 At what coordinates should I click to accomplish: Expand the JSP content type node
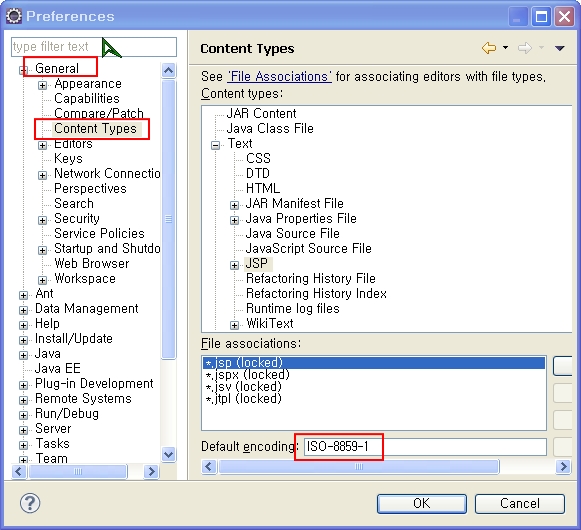(x=234, y=265)
